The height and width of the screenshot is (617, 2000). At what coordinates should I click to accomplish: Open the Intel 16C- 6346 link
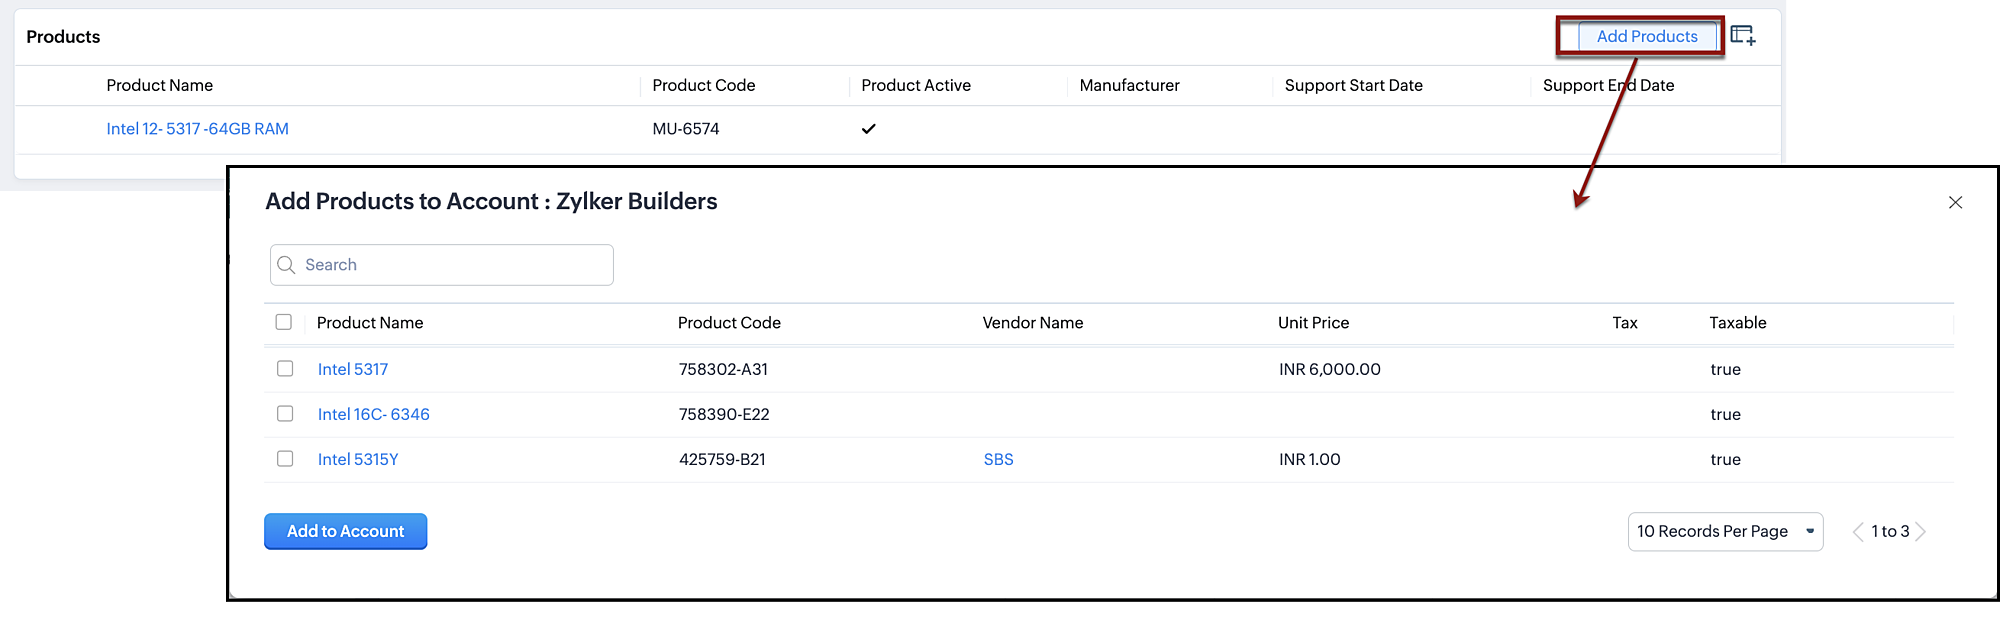(x=374, y=415)
